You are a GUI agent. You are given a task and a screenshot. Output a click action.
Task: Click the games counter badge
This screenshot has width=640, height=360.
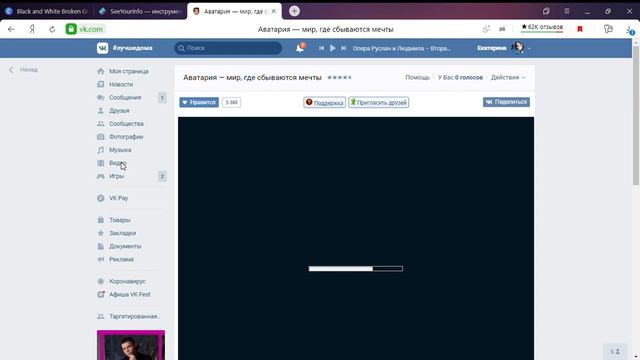(162, 176)
